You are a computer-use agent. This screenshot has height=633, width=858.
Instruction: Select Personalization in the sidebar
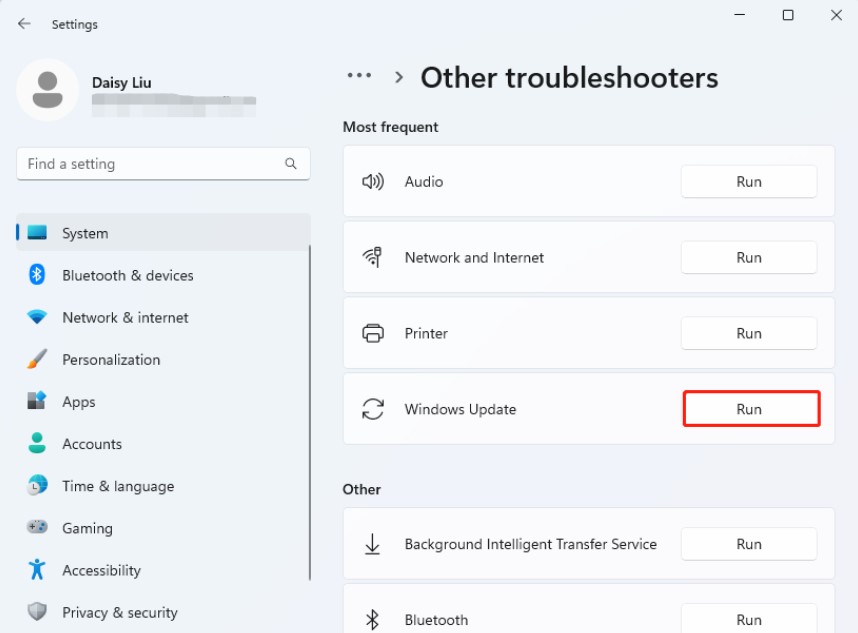163,359
